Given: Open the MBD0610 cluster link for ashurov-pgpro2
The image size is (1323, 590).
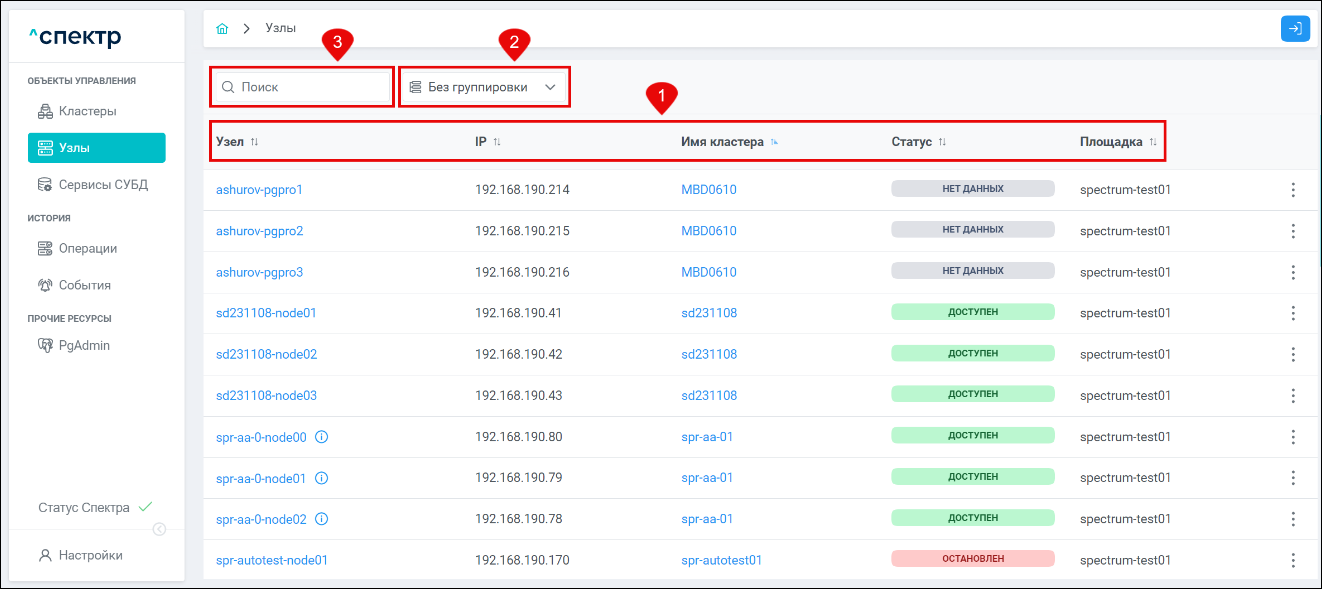Looking at the screenshot, I should (x=708, y=231).
